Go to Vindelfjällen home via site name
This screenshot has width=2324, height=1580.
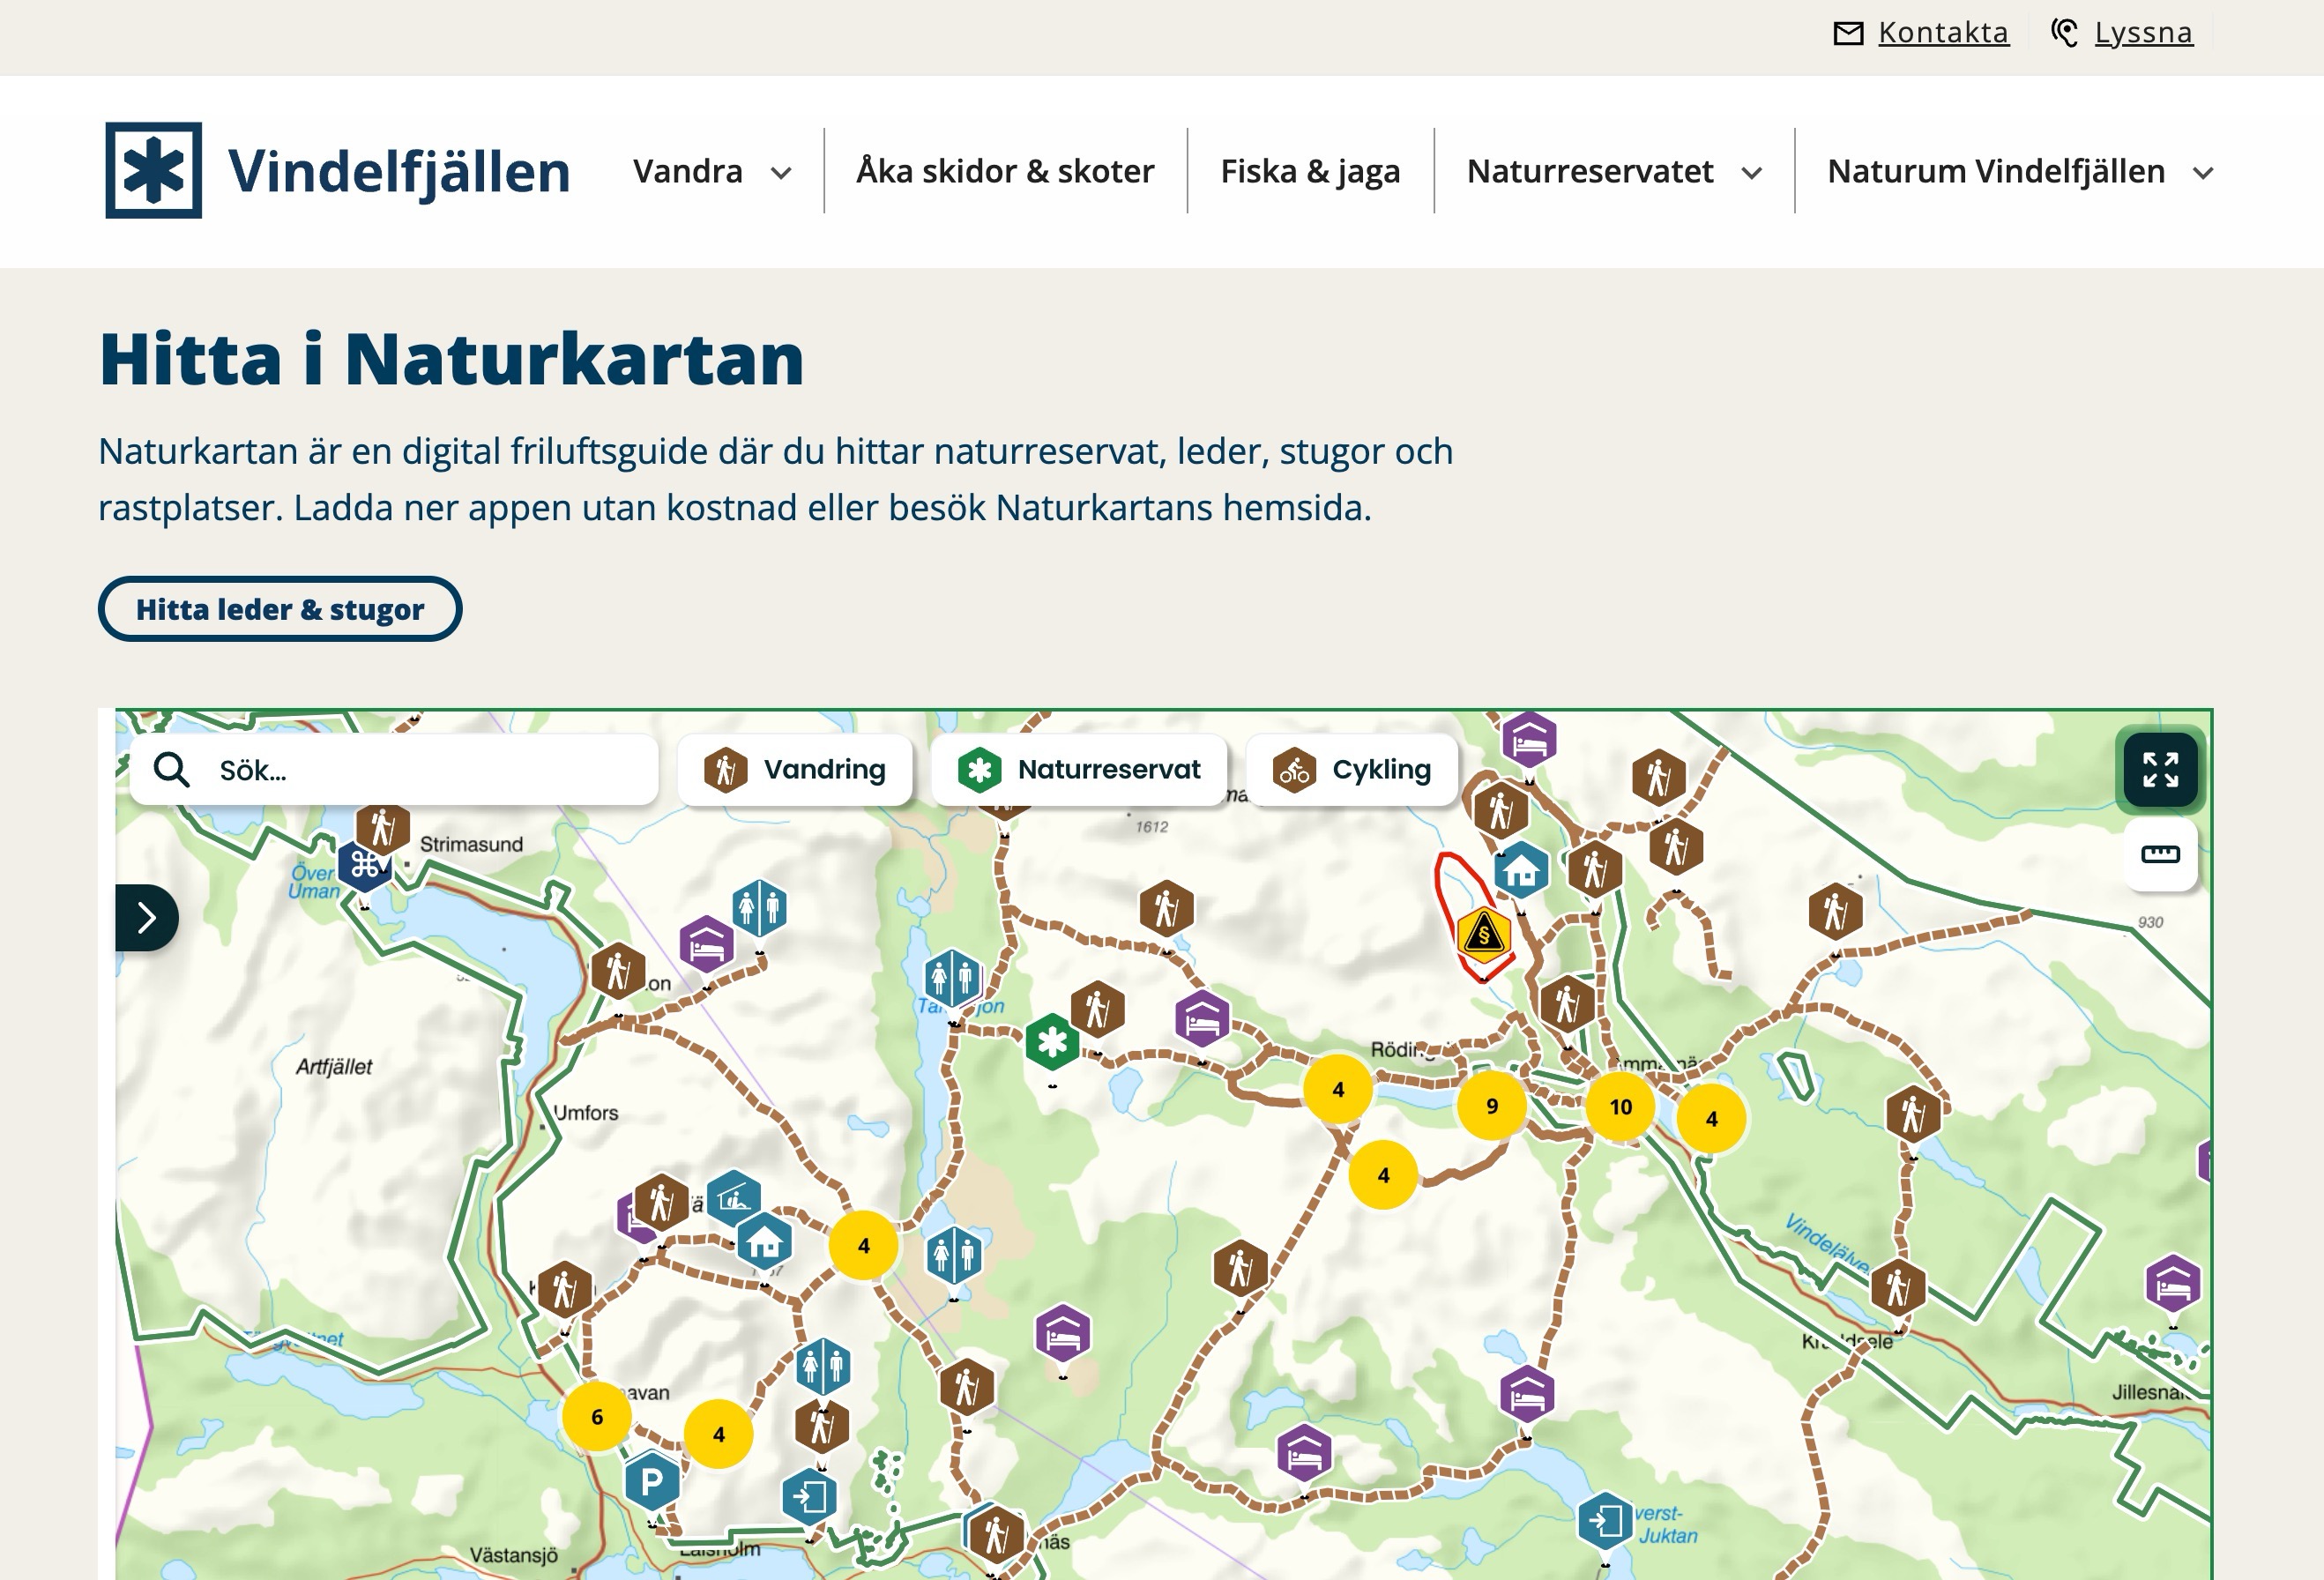(x=399, y=171)
